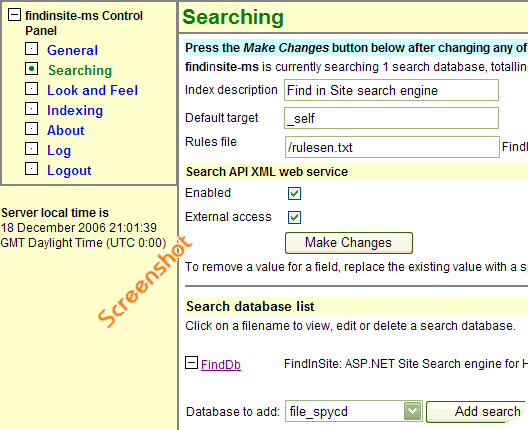
Task: Go to the Indexing page
Action: click(x=75, y=110)
